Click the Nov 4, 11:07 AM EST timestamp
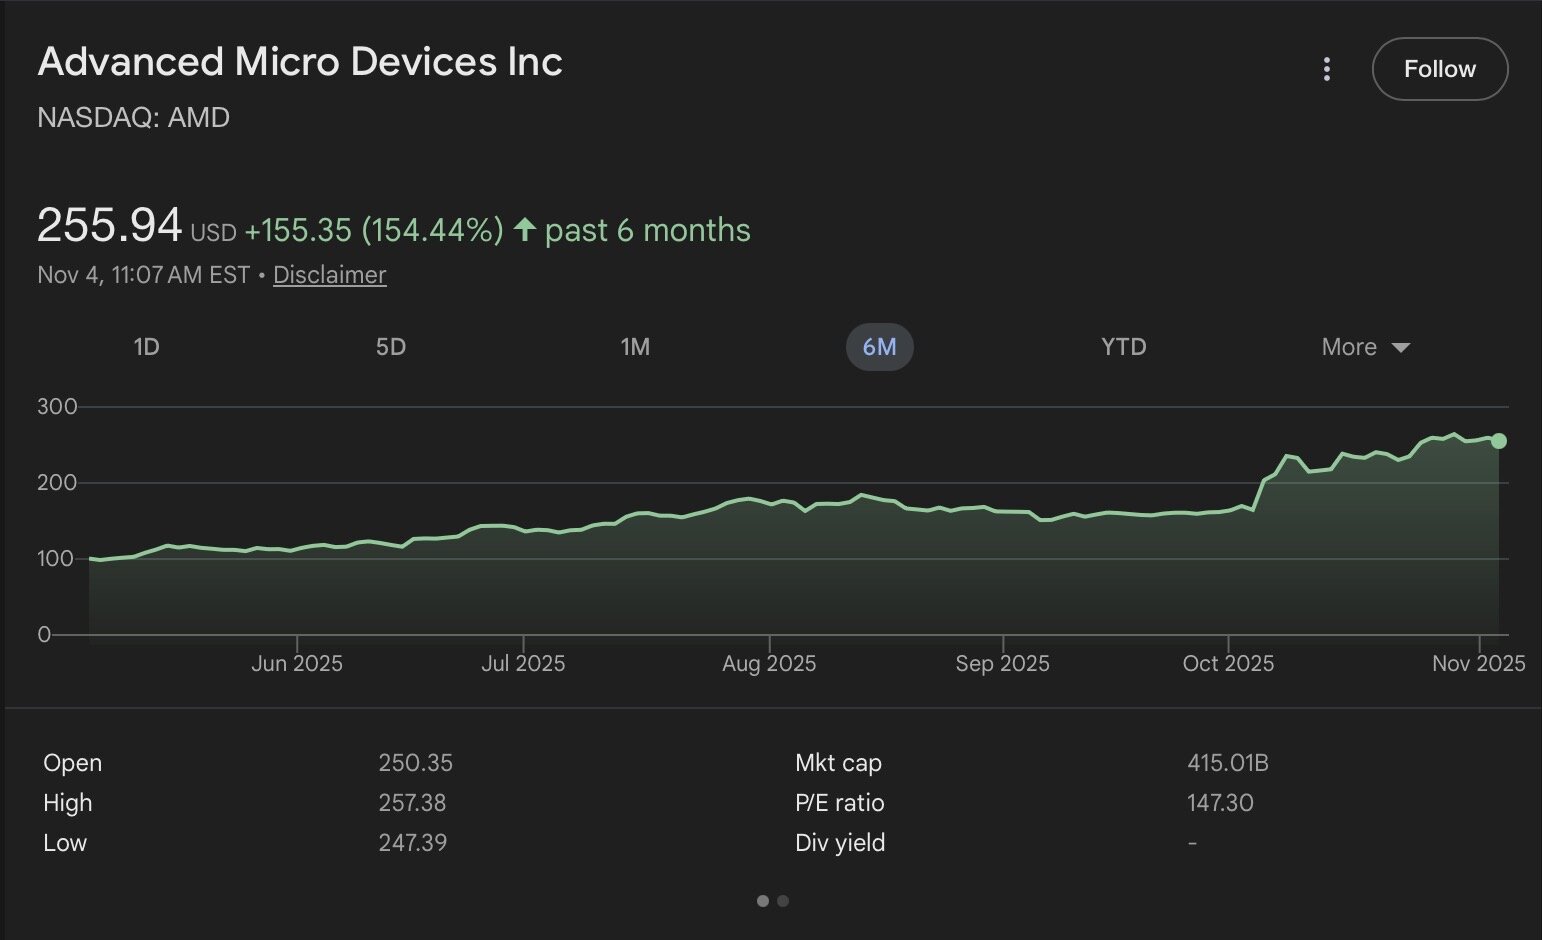This screenshot has height=940, width=1542. [143, 274]
